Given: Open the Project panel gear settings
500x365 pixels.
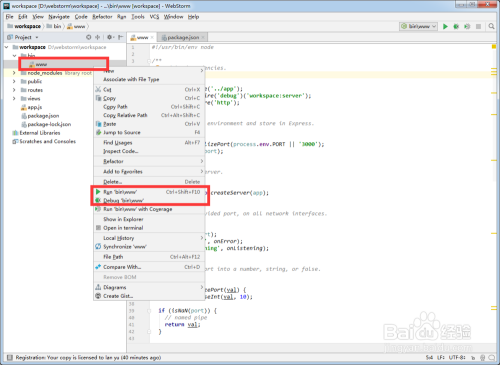Looking at the screenshot, I should pos(110,37).
